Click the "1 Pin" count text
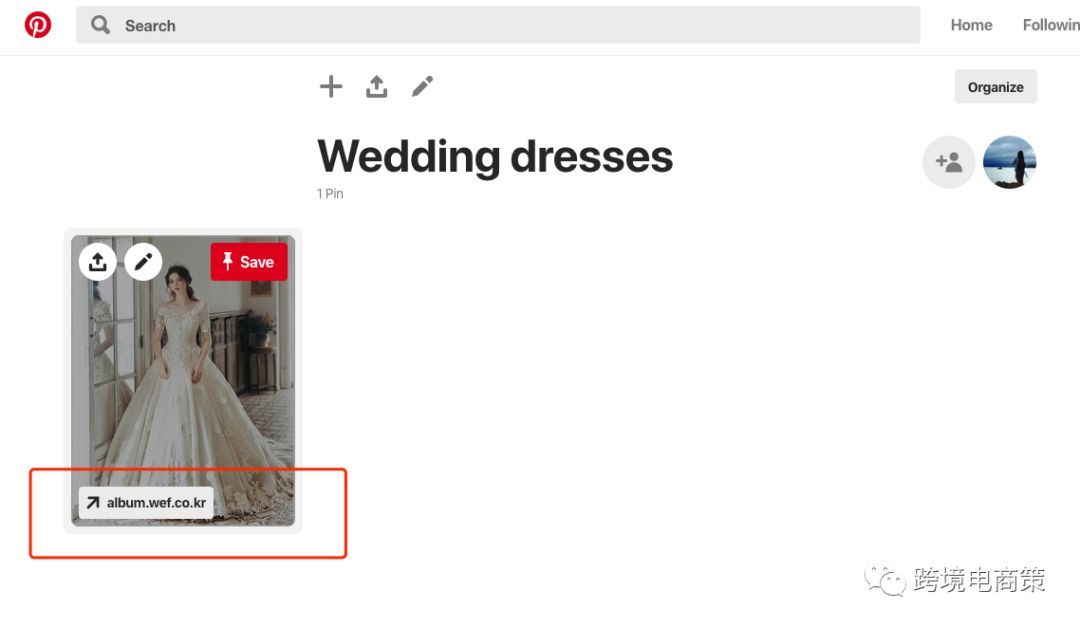Image resolution: width=1080 pixels, height=627 pixels. pos(330,194)
